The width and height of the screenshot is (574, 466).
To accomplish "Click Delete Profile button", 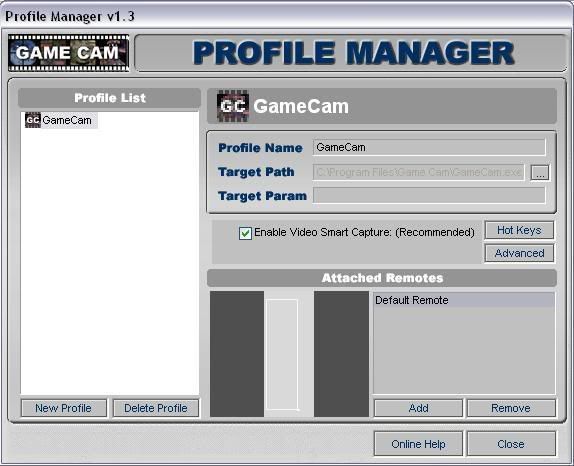I will (156, 408).
